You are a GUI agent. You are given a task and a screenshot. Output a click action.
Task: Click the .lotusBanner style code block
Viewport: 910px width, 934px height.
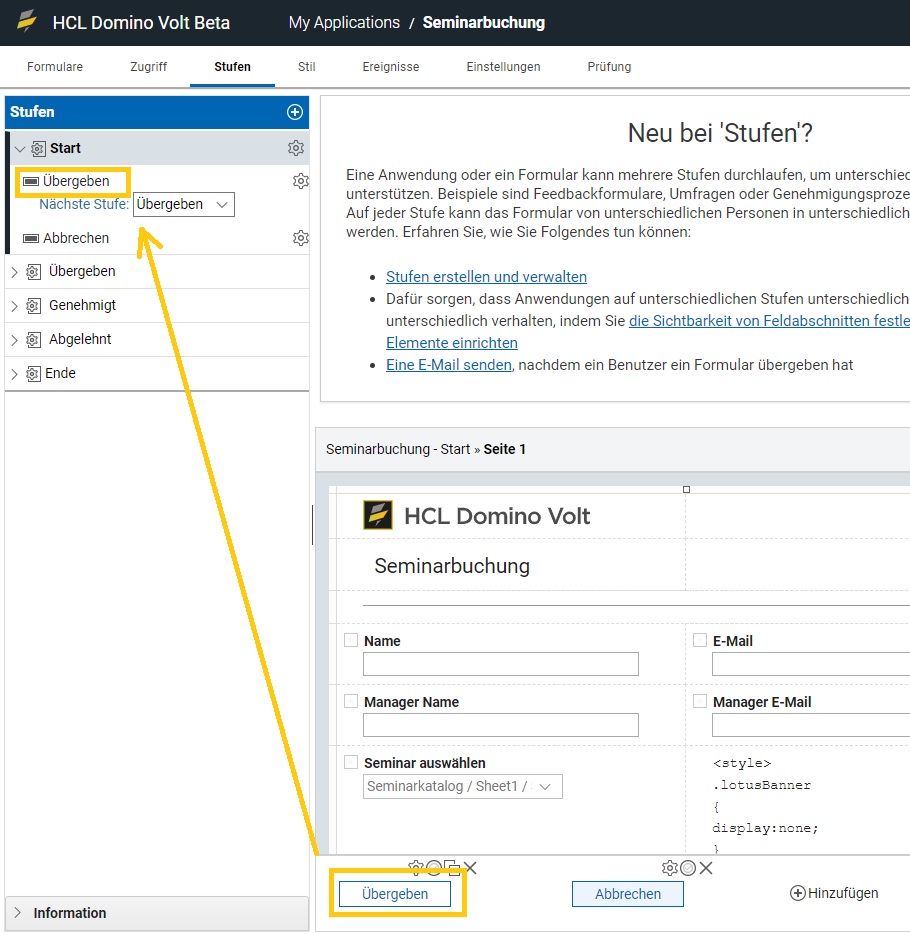(766, 806)
